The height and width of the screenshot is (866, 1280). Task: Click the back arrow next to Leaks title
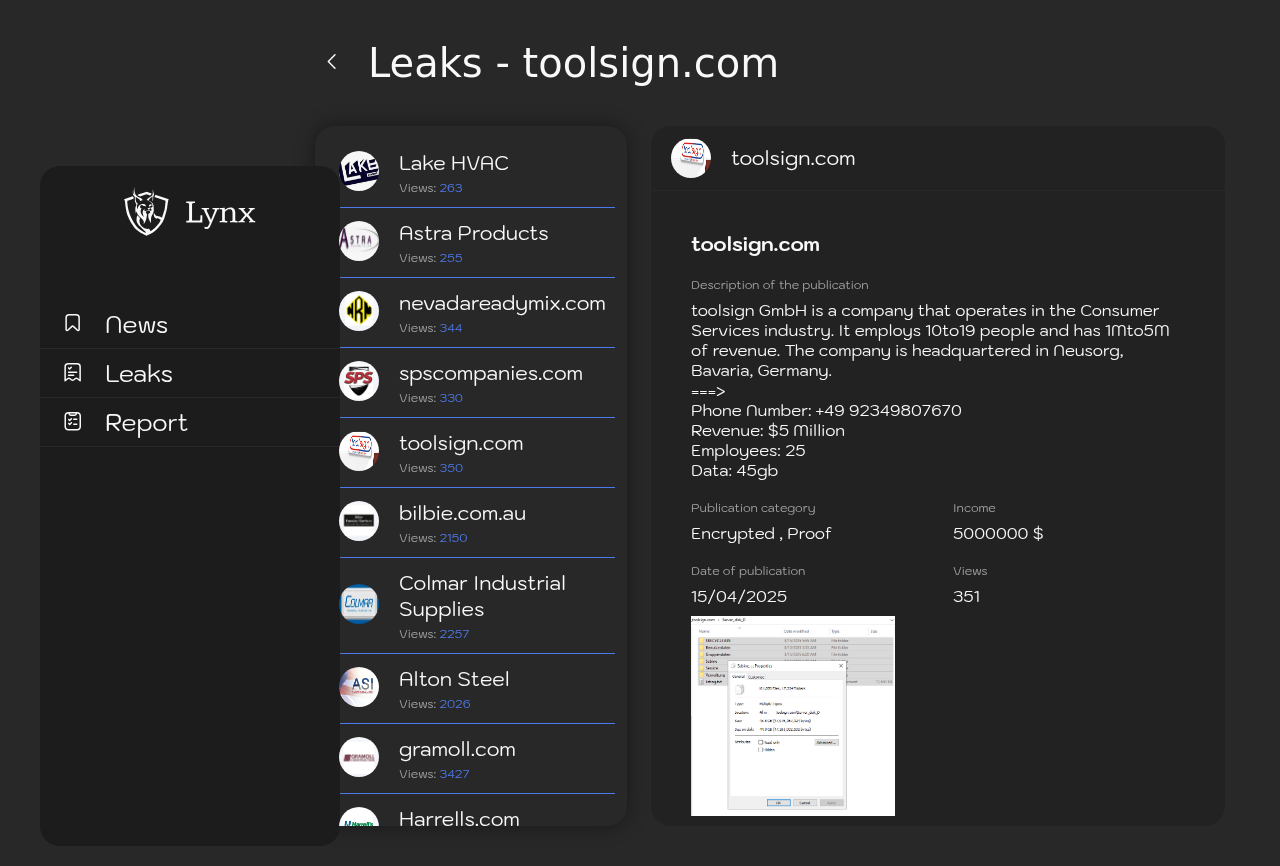coord(332,62)
